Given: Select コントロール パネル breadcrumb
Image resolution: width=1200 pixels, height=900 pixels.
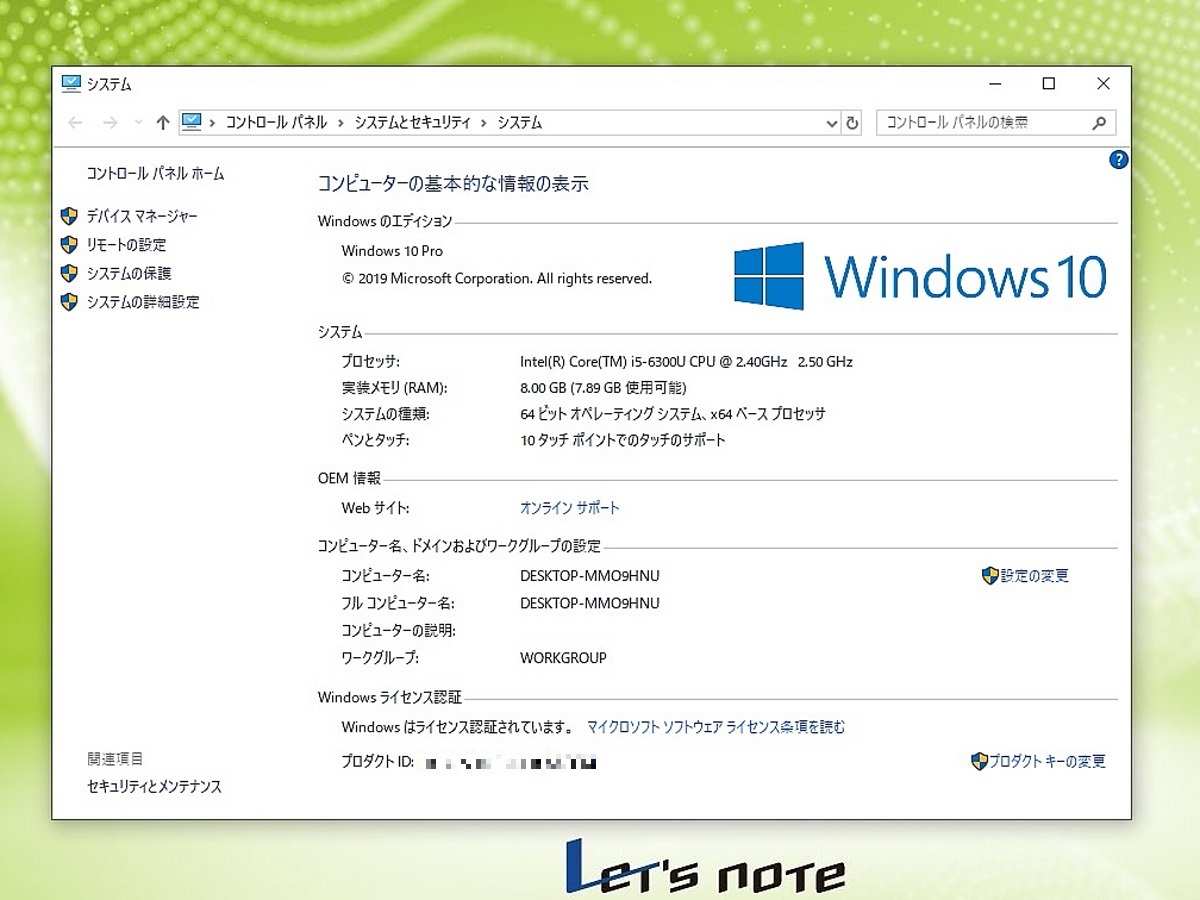Looking at the screenshot, I should (276, 123).
